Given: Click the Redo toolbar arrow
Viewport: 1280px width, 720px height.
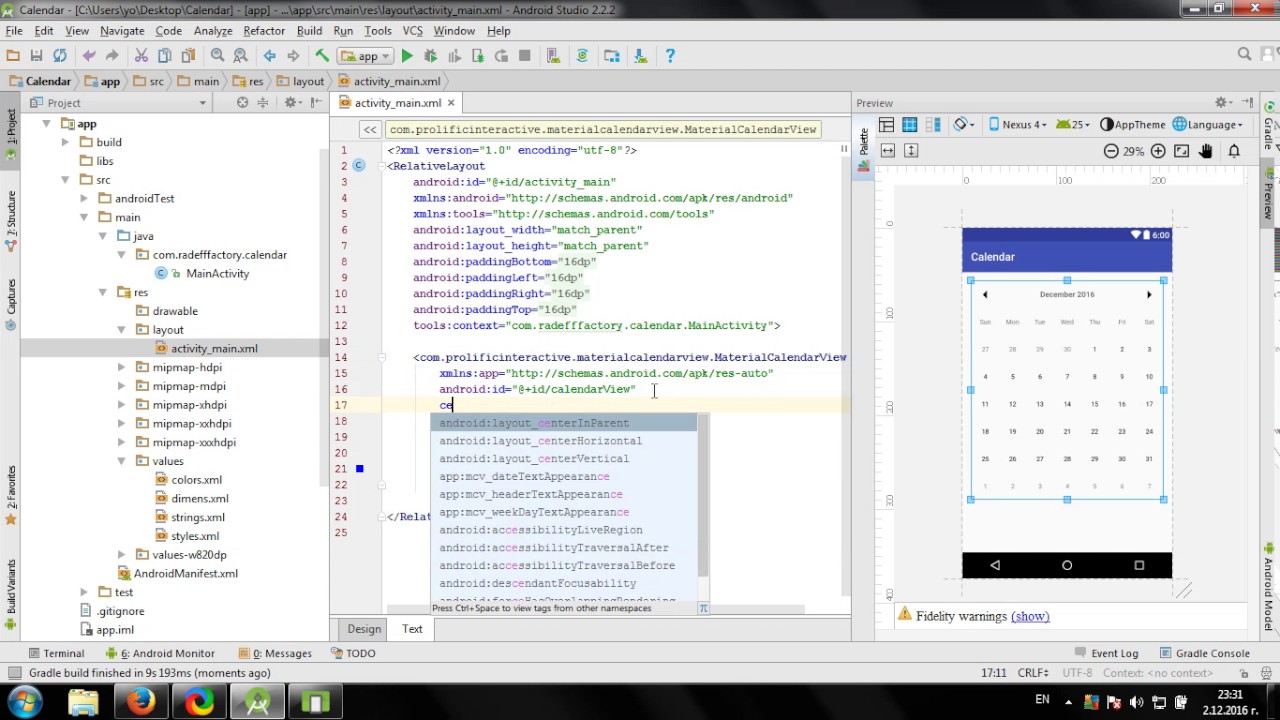Looking at the screenshot, I should (x=112, y=56).
